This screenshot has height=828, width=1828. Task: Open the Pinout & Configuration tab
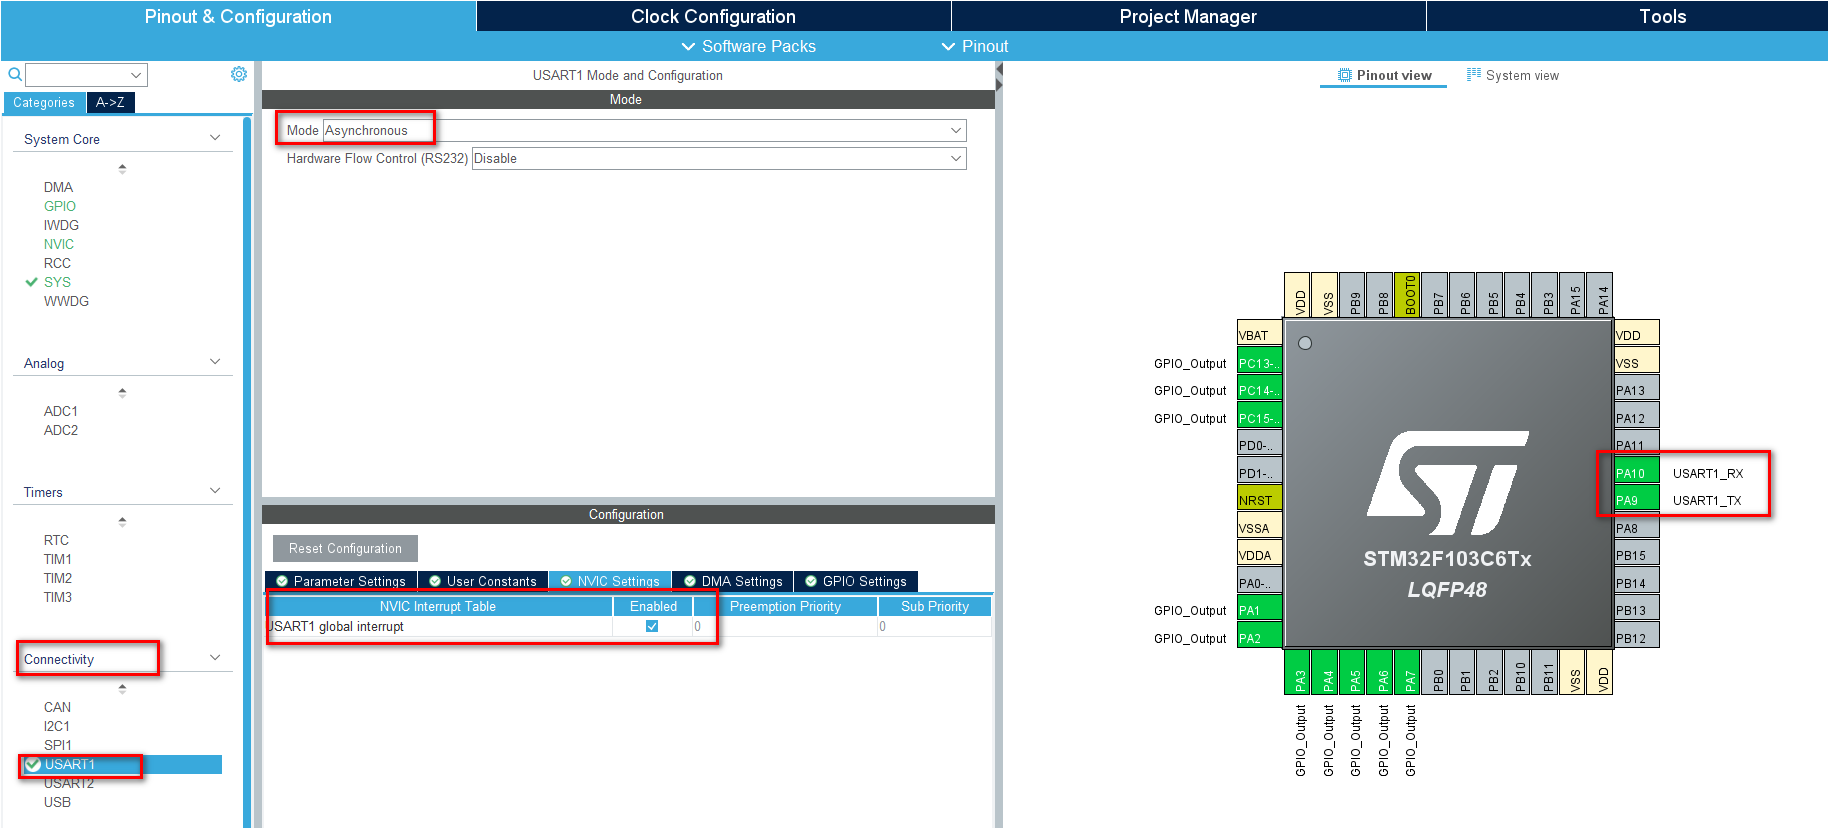[238, 16]
